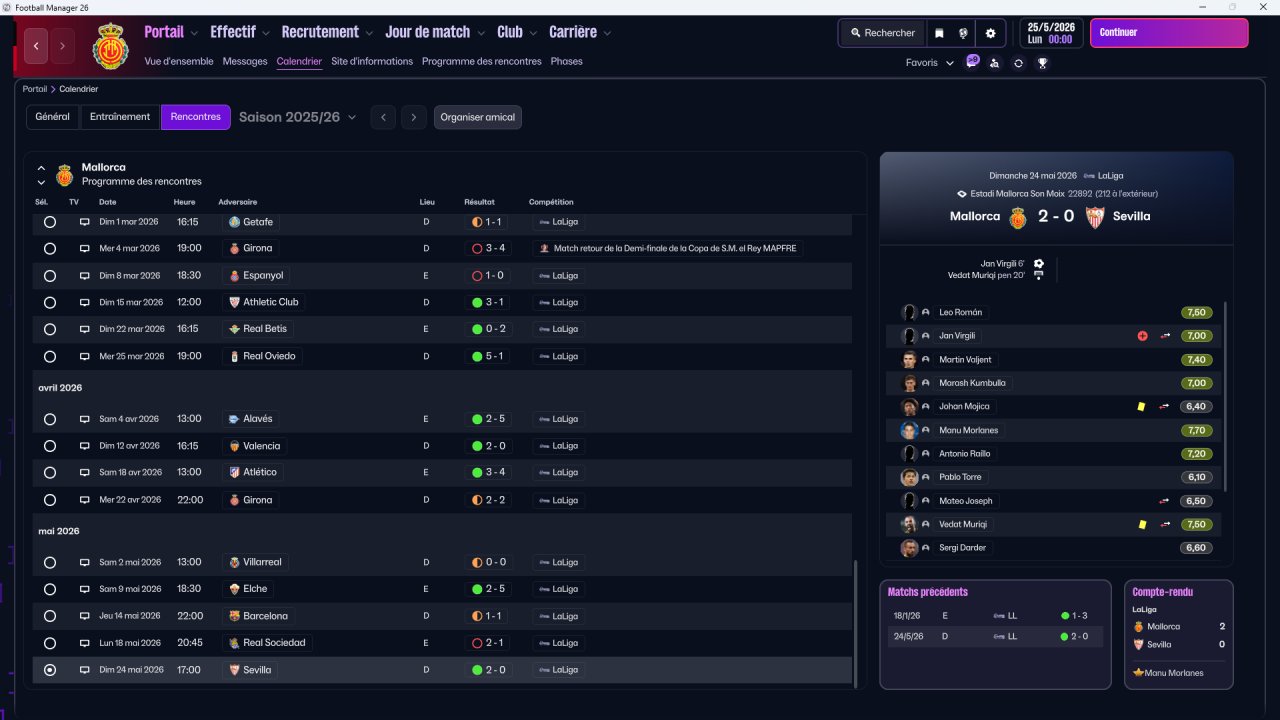Click the Mallorca crest in fixtures list header
Image resolution: width=1280 pixels, height=720 pixels.
pyautogui.click(x=65, y=175)
